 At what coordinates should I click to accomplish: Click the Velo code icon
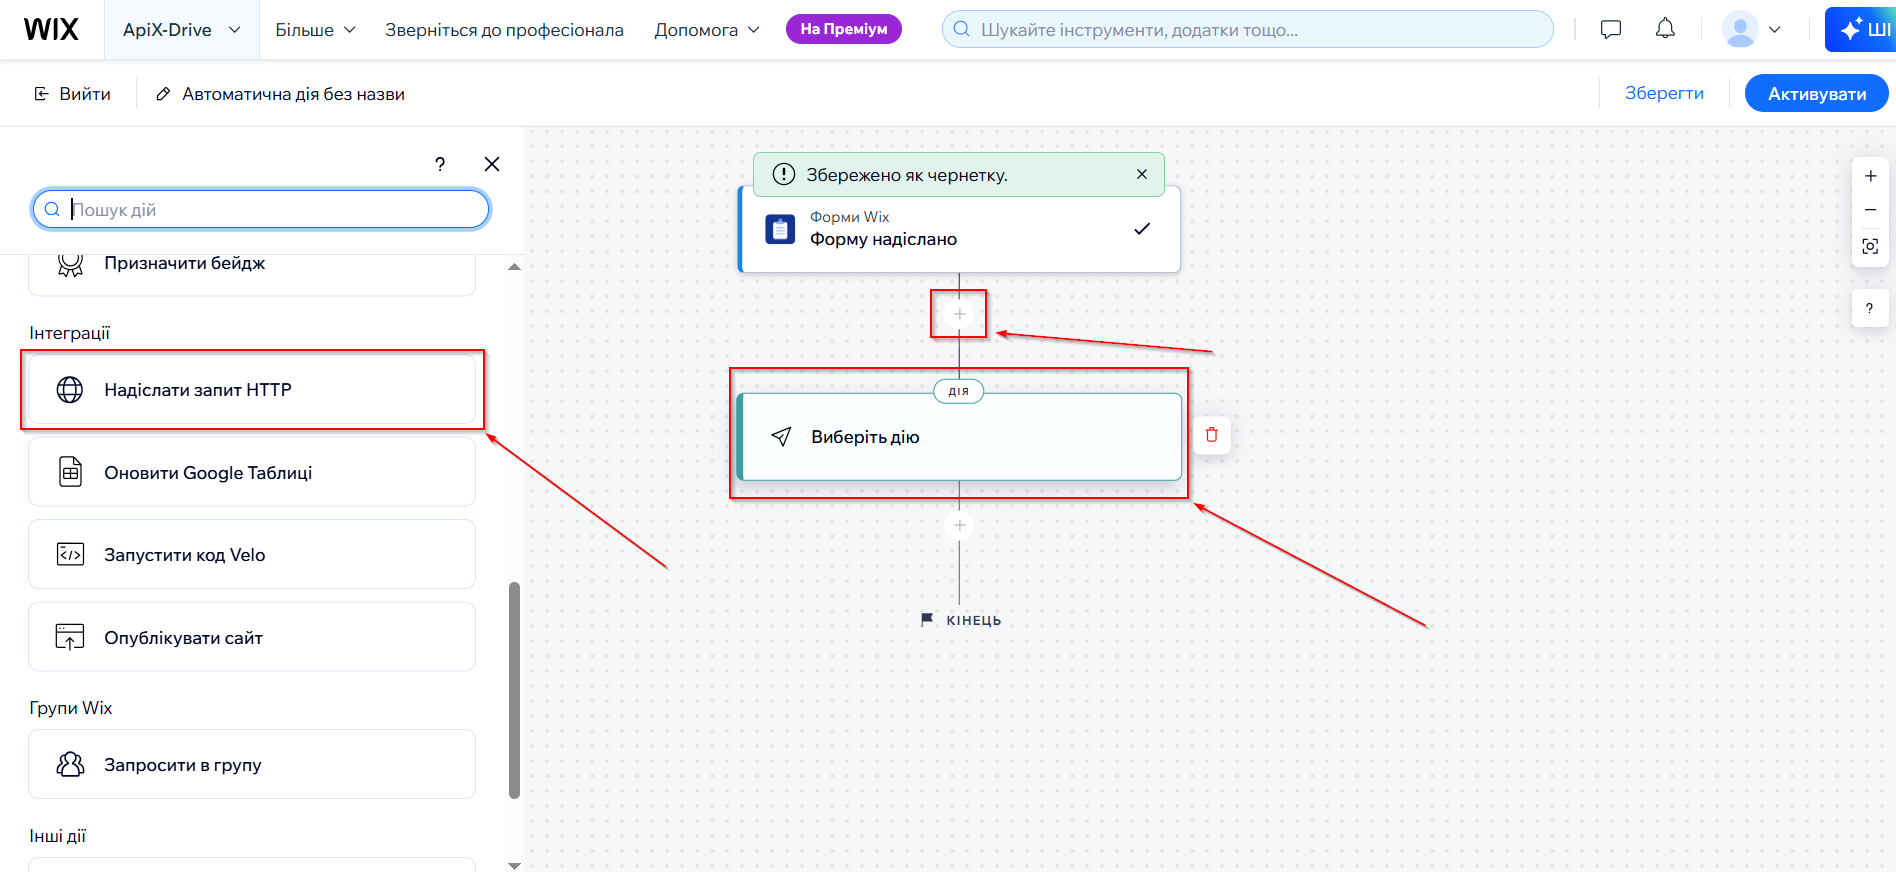70,554
